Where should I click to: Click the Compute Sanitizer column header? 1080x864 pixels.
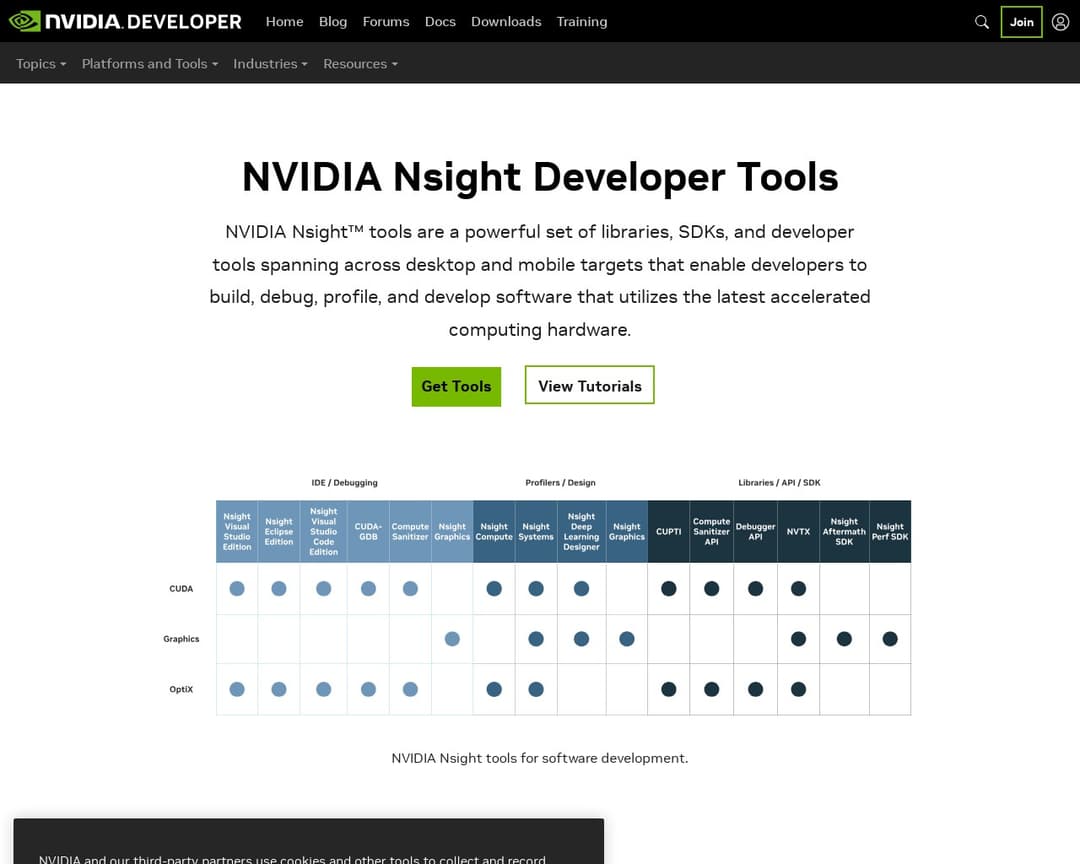point(411,531)
